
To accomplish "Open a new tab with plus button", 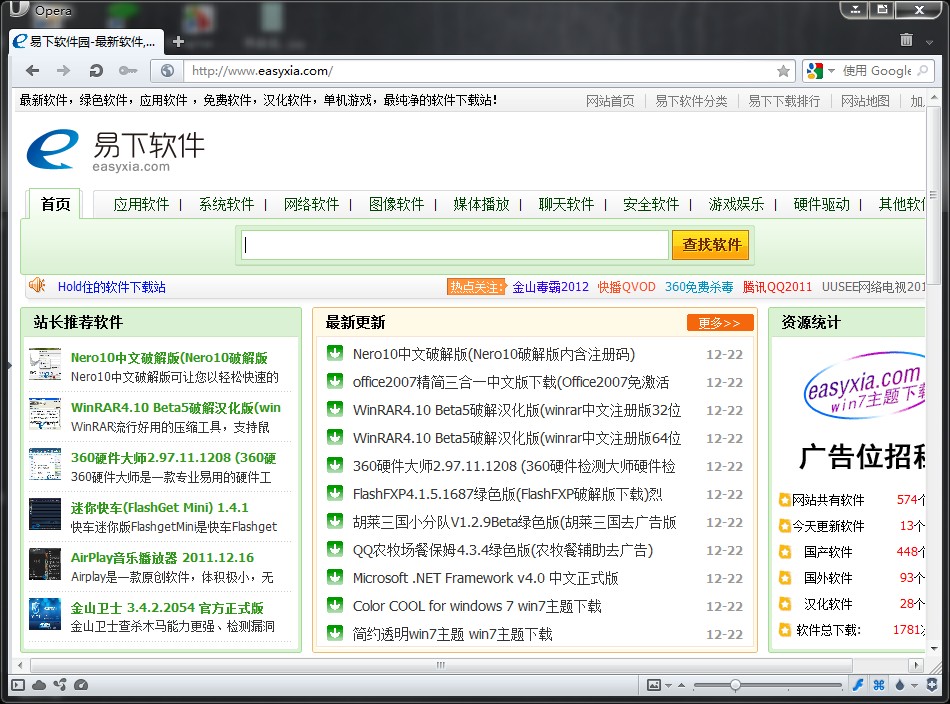I will pos(178,41).
